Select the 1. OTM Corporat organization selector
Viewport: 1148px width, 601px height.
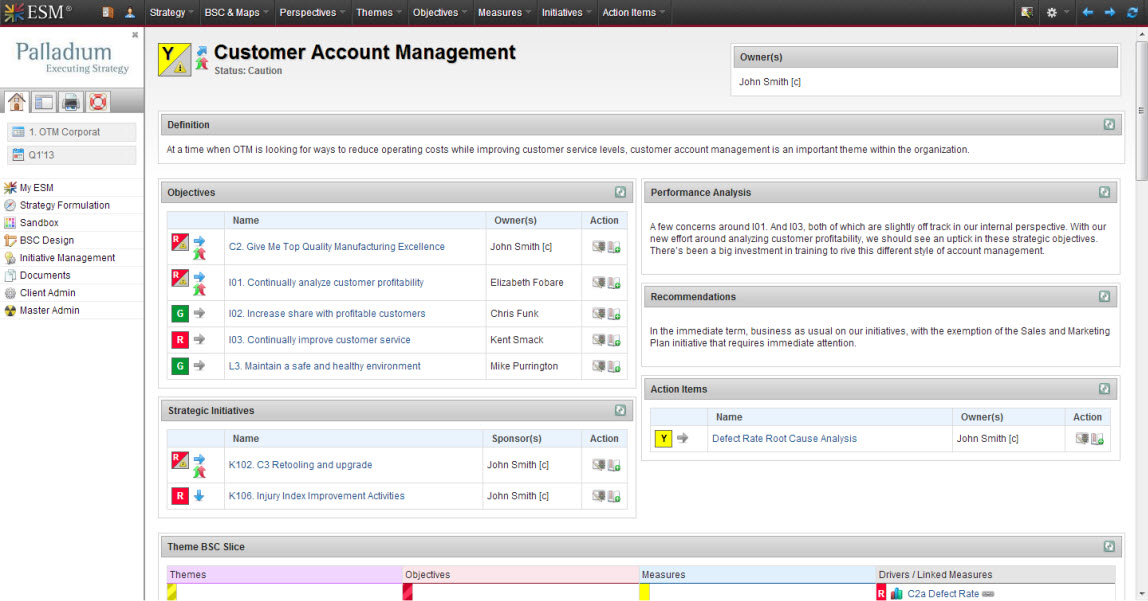coord(71,132)
